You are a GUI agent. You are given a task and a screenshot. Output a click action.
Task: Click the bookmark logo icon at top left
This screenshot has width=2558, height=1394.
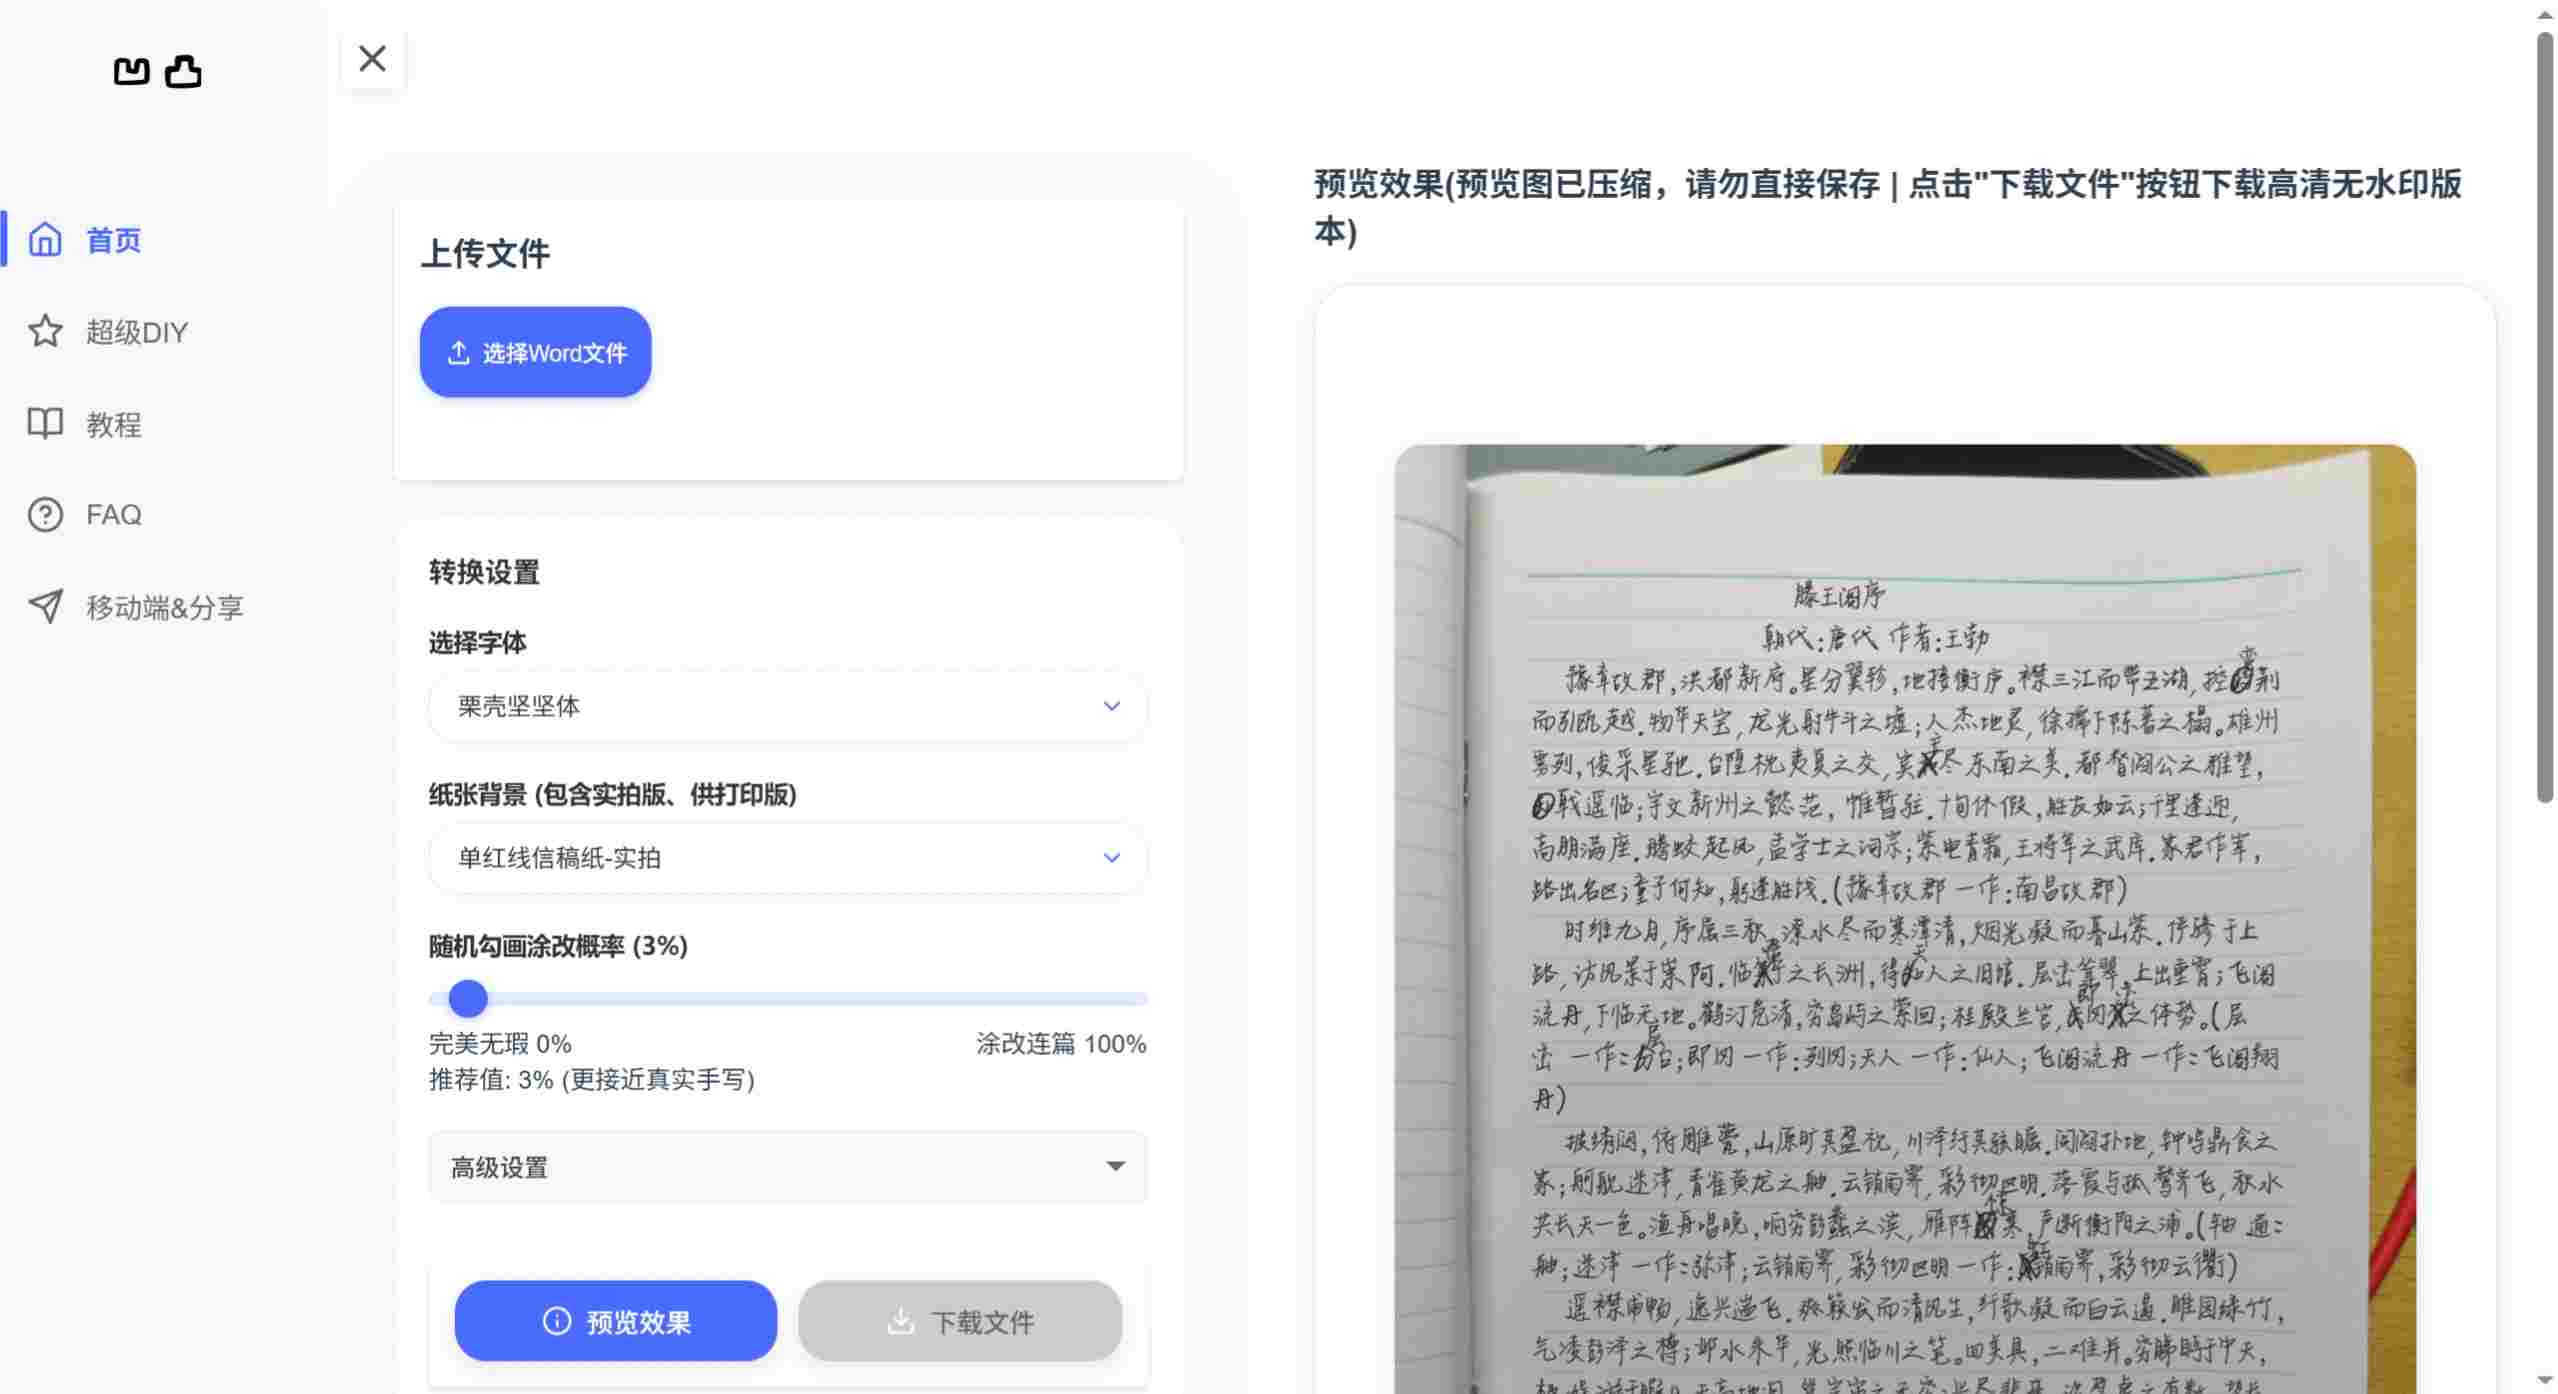(131, 71)
